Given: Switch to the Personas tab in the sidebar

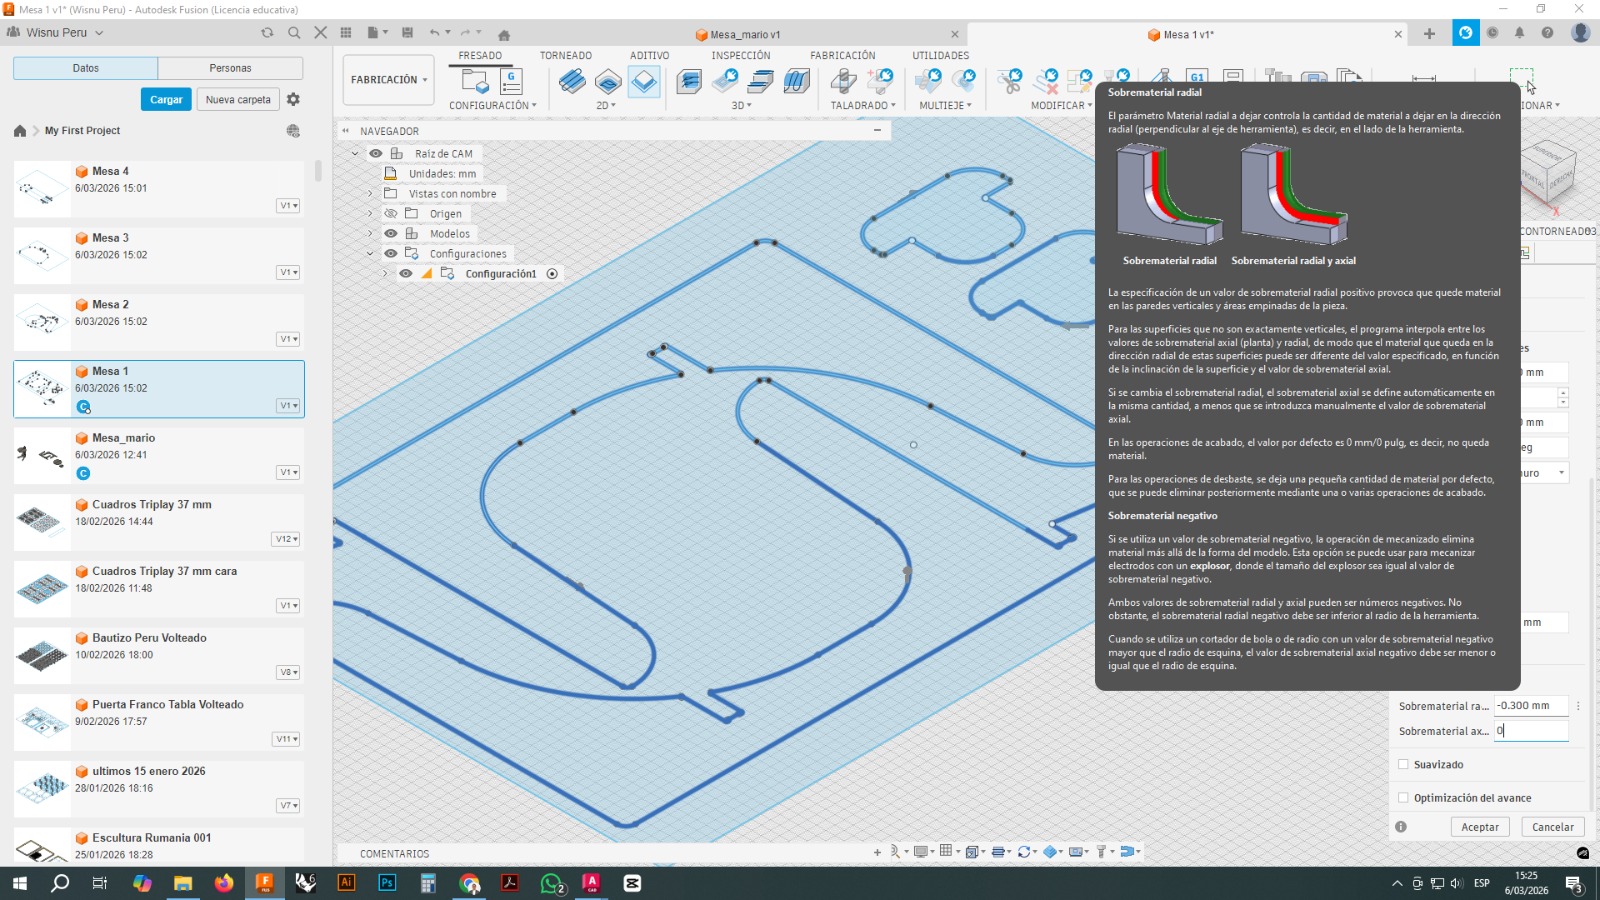Looking at the screenshot, I should click(229, 67).
